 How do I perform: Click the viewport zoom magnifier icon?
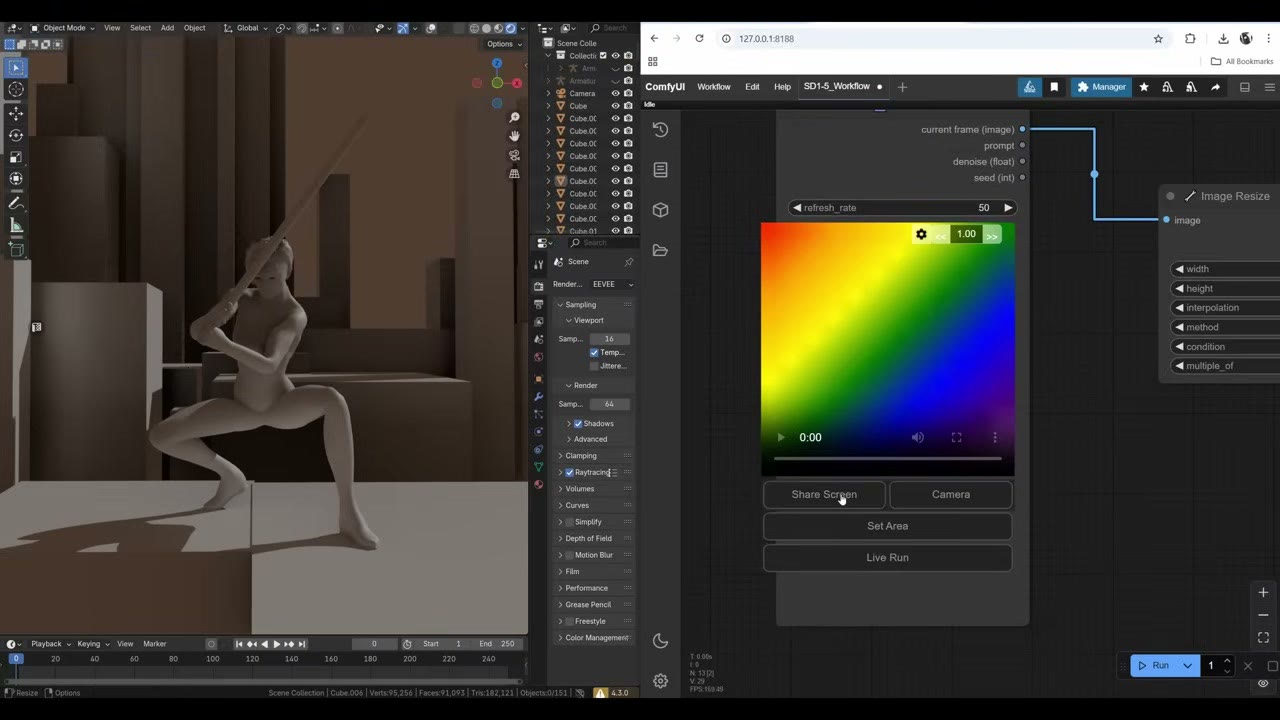[514, 118]
